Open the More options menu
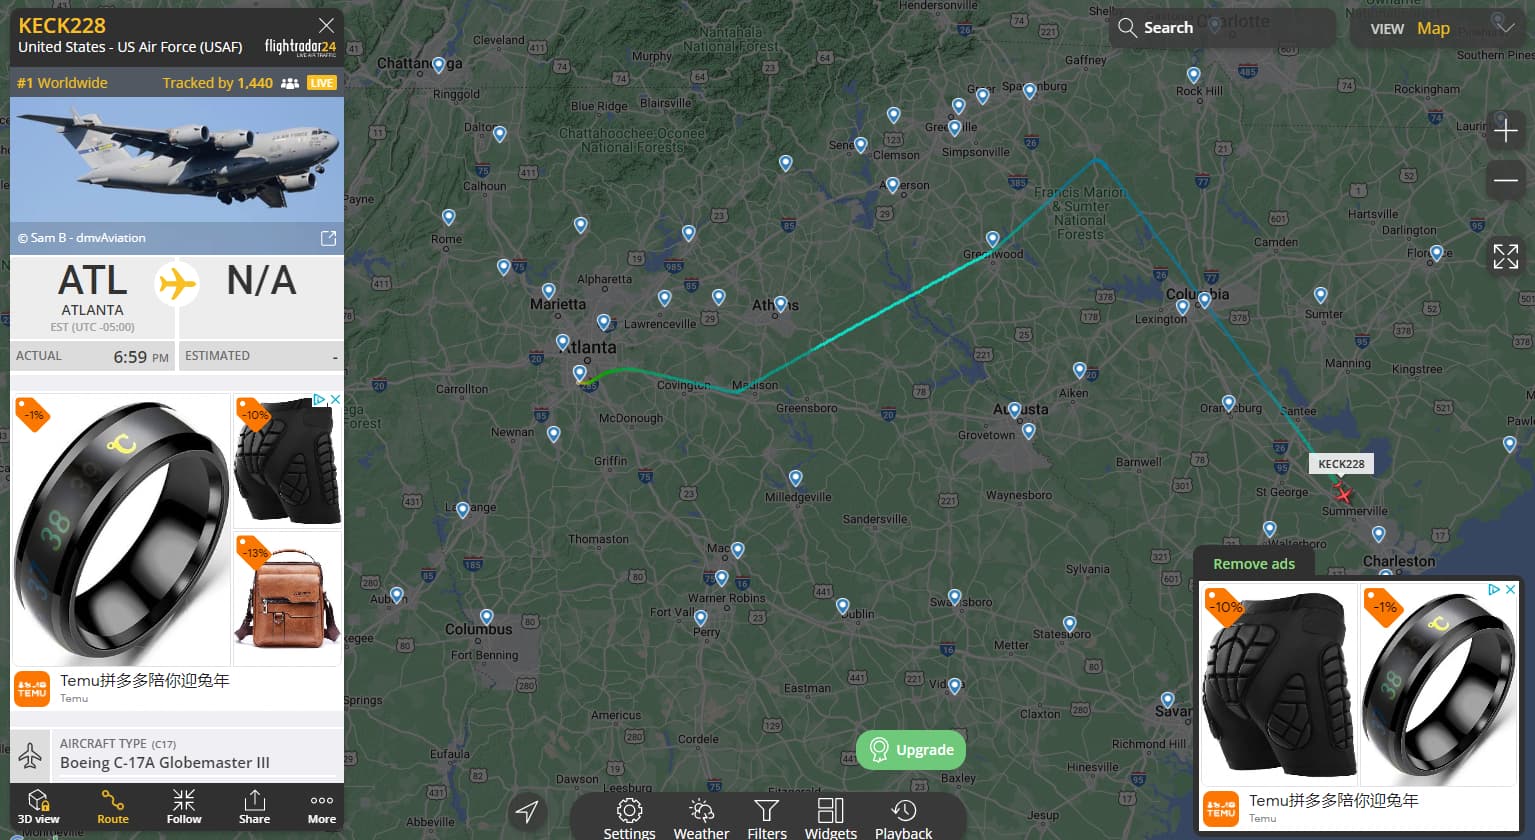This screenshot has height=840, width=1535. (322, 807)
